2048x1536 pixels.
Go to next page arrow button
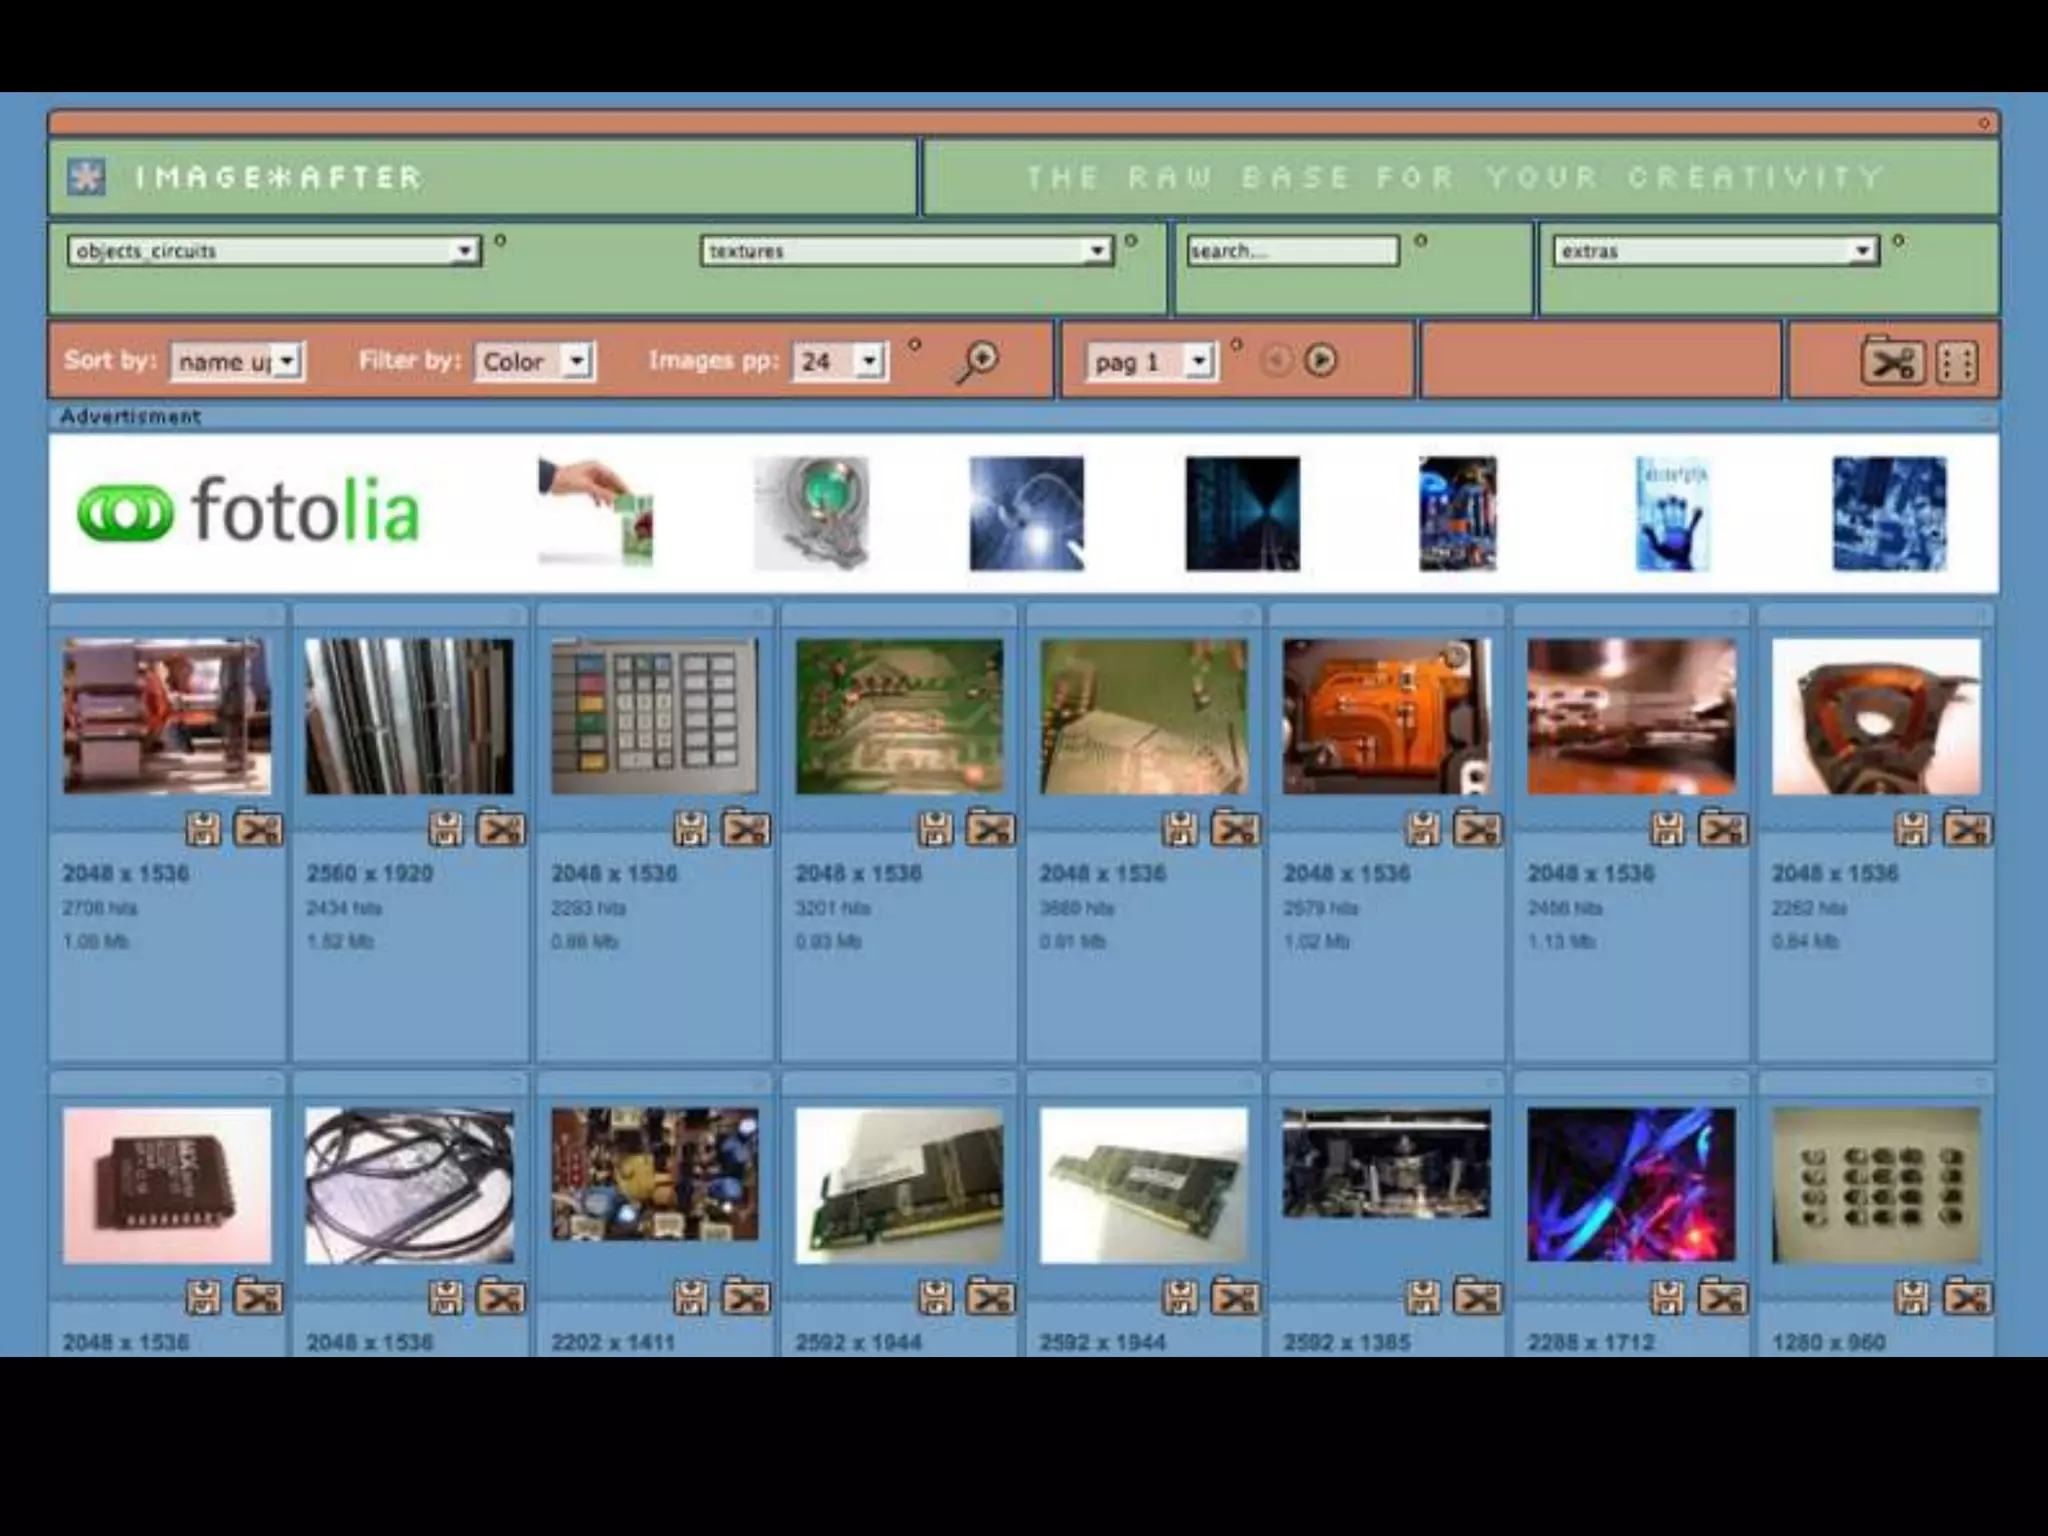tap(1321, 360)
